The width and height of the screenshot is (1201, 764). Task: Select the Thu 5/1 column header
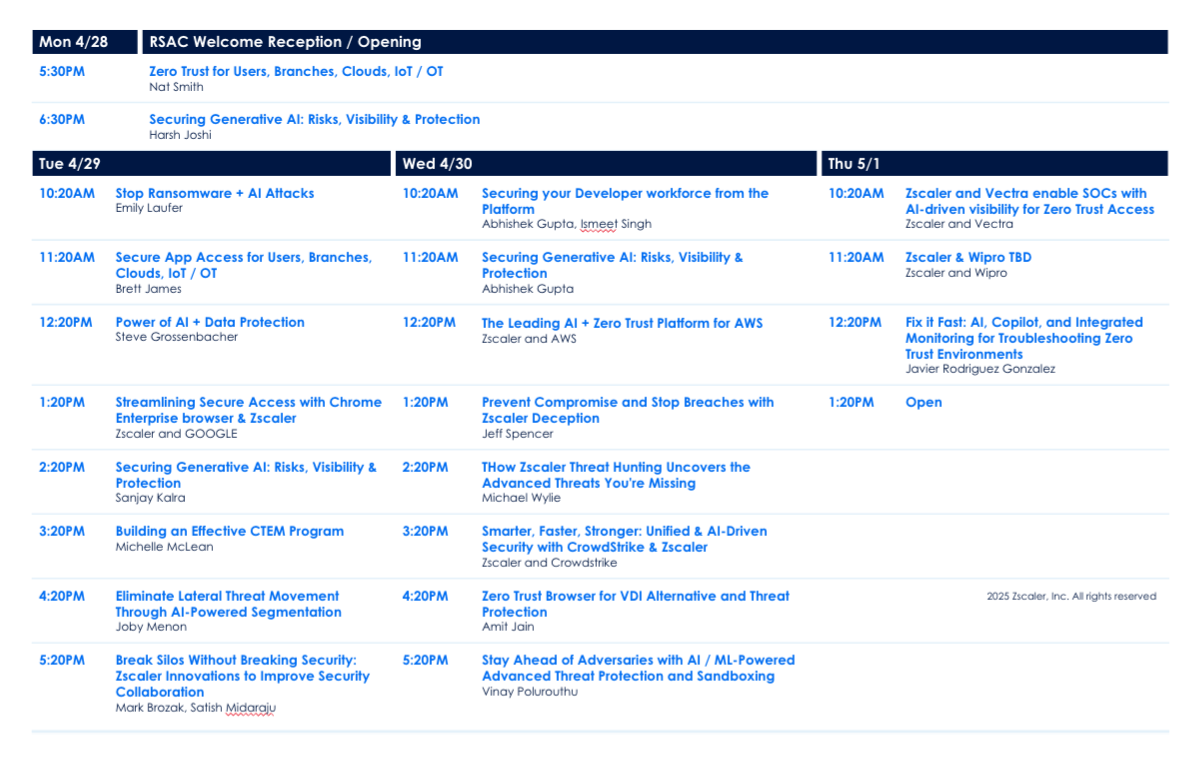click(x=995, y=163)
